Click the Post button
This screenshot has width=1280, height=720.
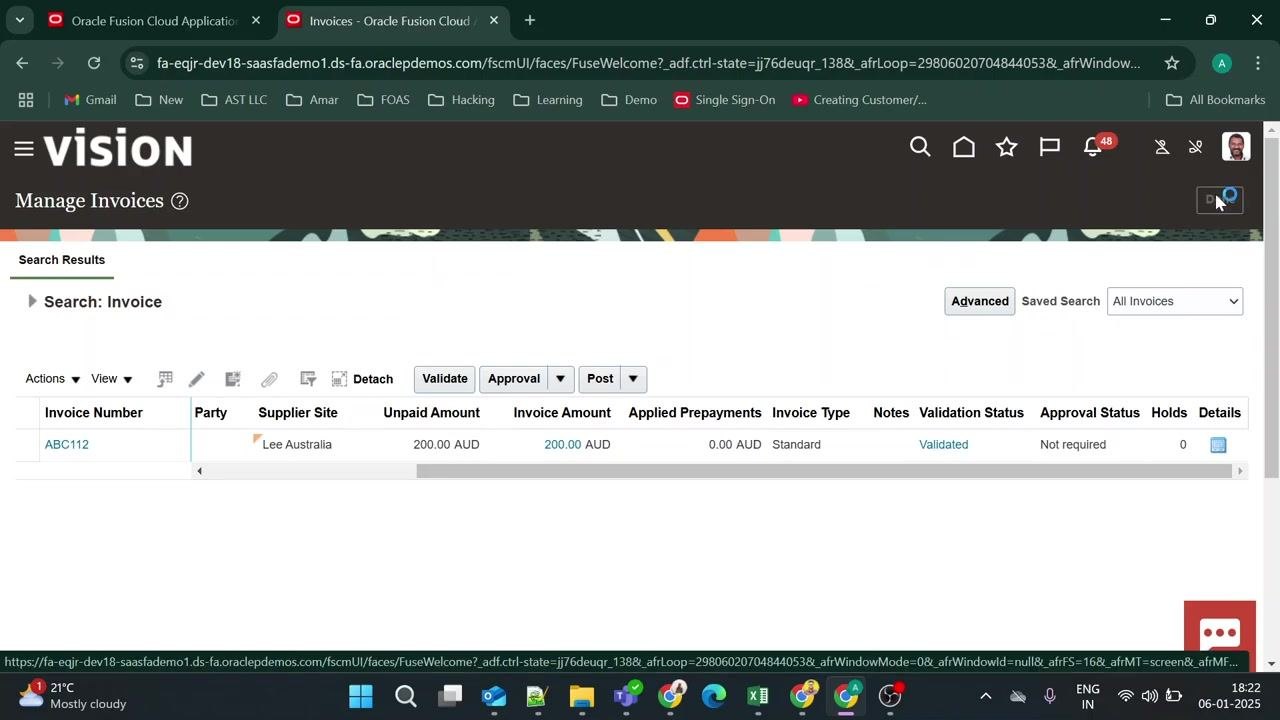pyautogui.click(x=600, y=379)
